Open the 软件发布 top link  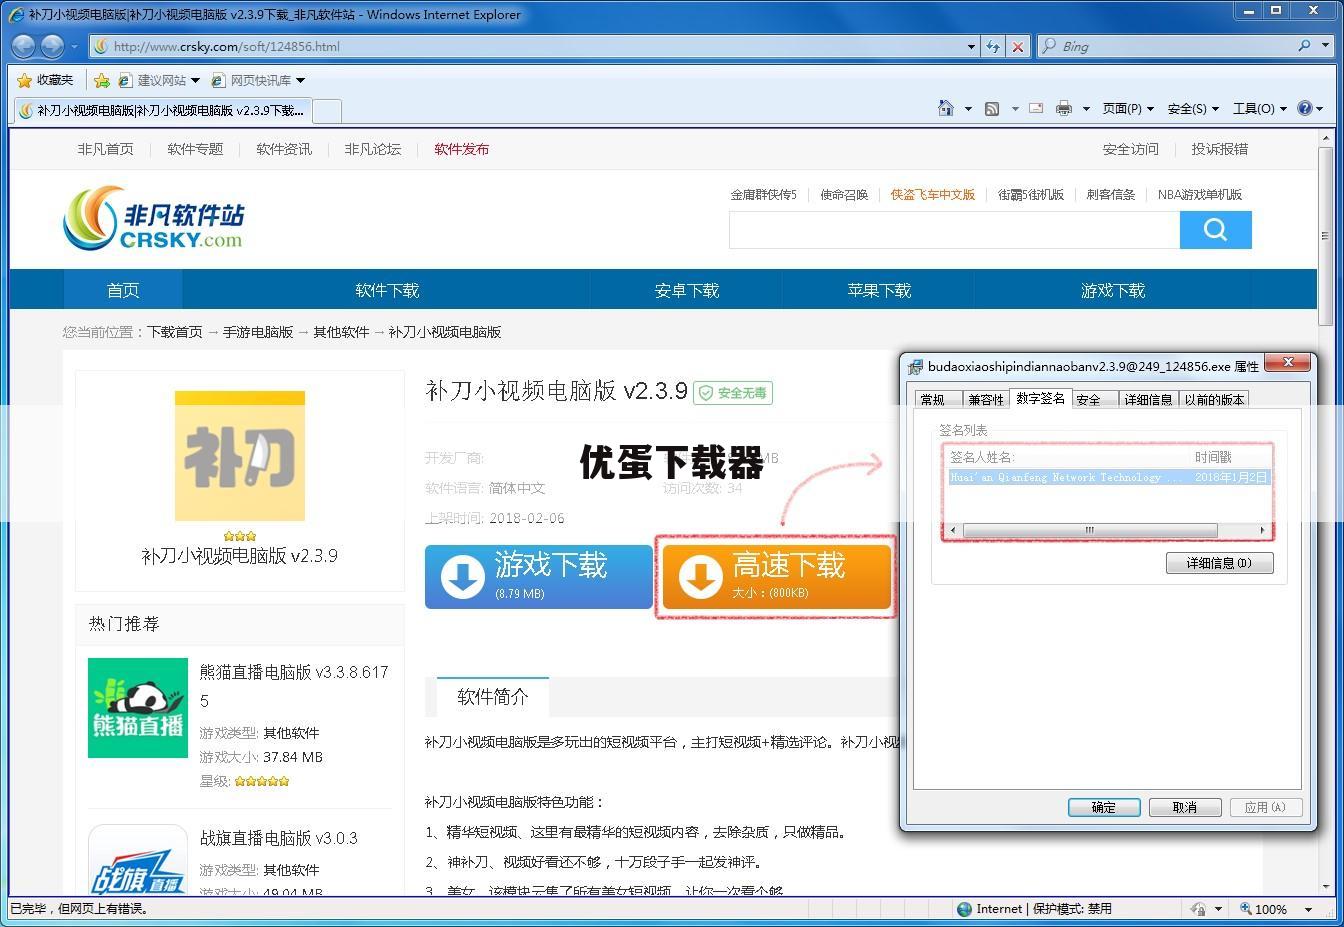click(461, 149)
